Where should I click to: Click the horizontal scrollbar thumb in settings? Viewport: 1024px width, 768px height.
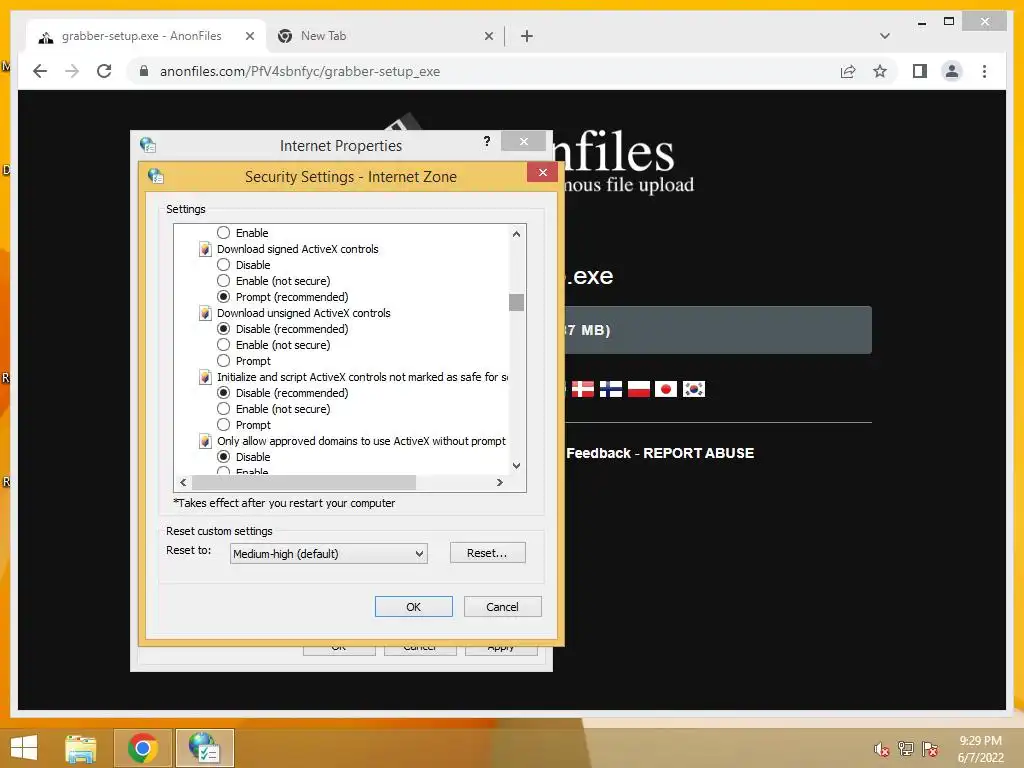304,483
